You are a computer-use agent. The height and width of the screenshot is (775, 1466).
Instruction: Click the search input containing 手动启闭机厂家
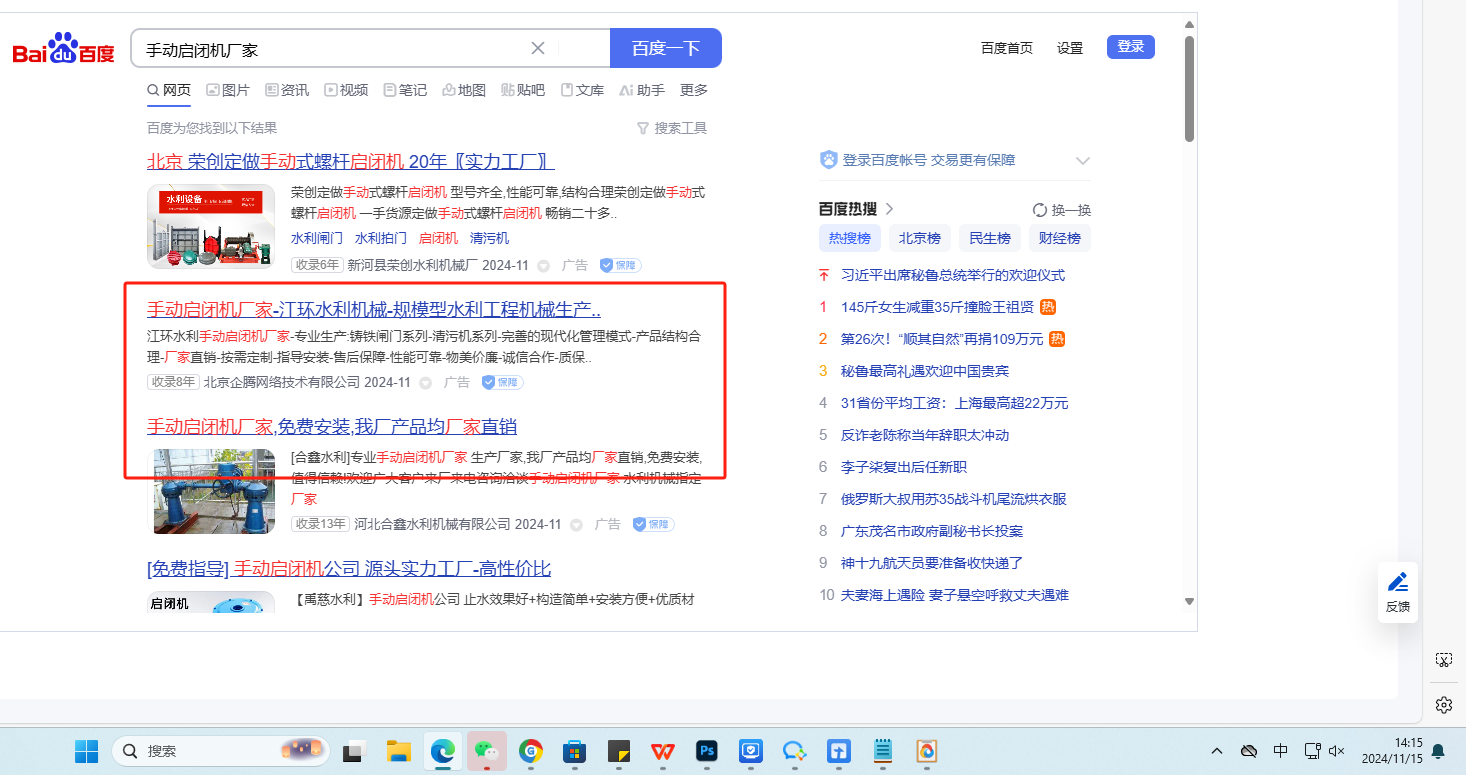330,48
